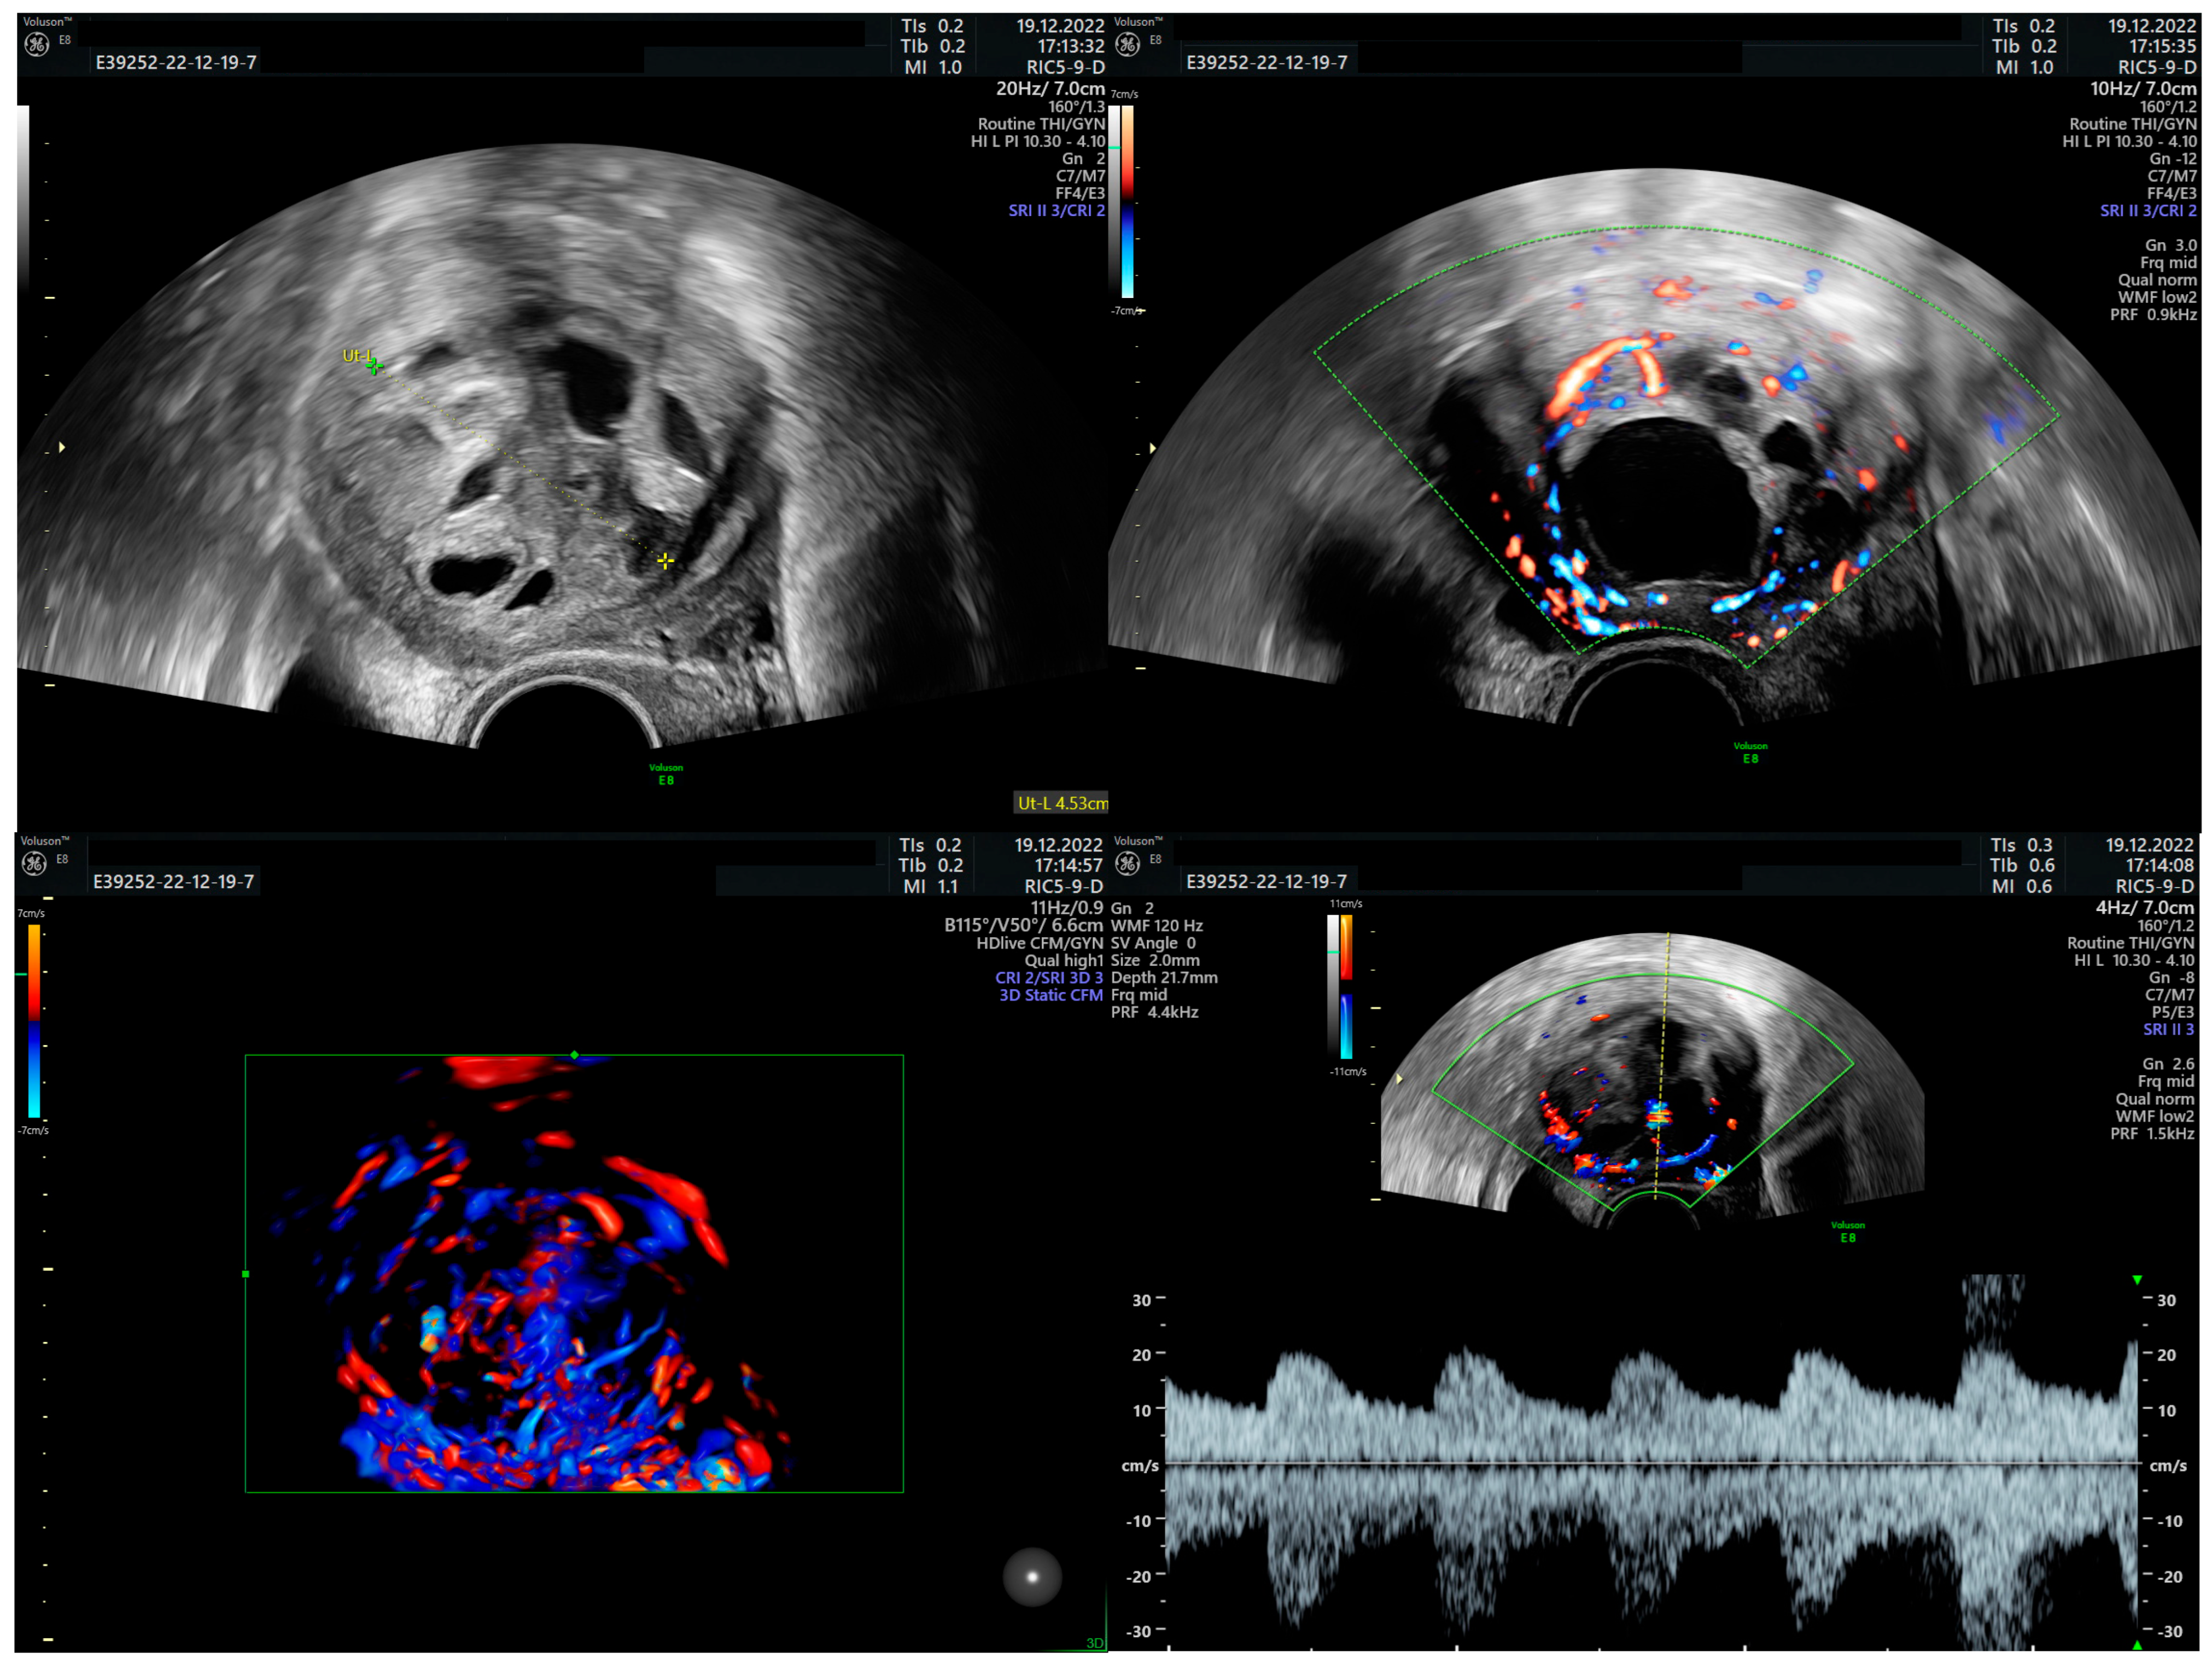The width and height of the screenshot is (2212, 1664).
Task: Click the 'HDlive CFM/GYN' preset text
Action: (x=1039, y=943)
